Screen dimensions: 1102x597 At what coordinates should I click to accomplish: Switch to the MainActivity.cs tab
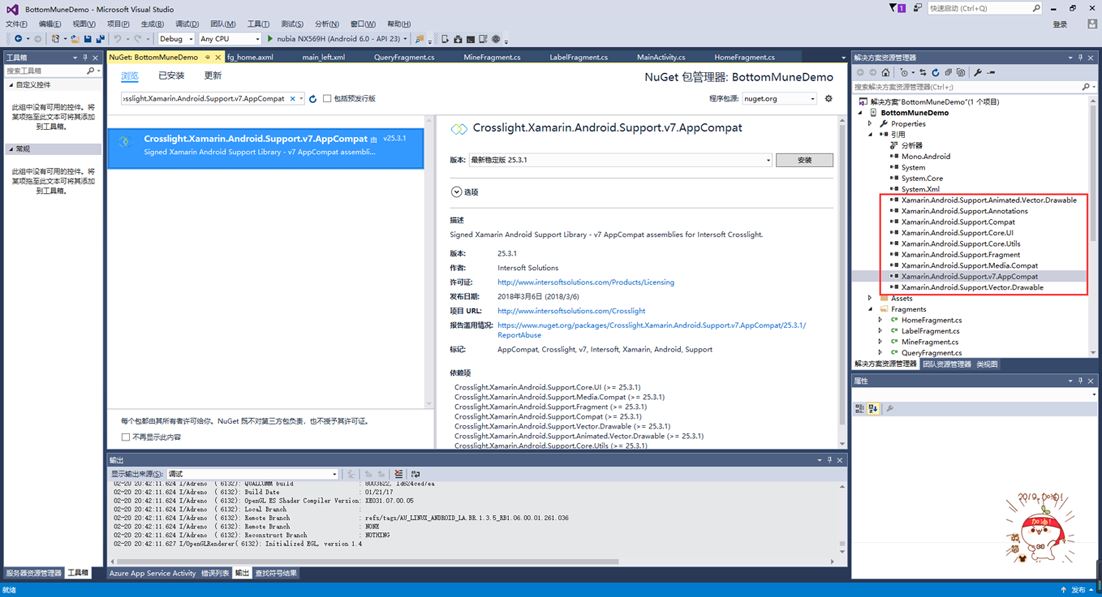click(x=661, y=57)
